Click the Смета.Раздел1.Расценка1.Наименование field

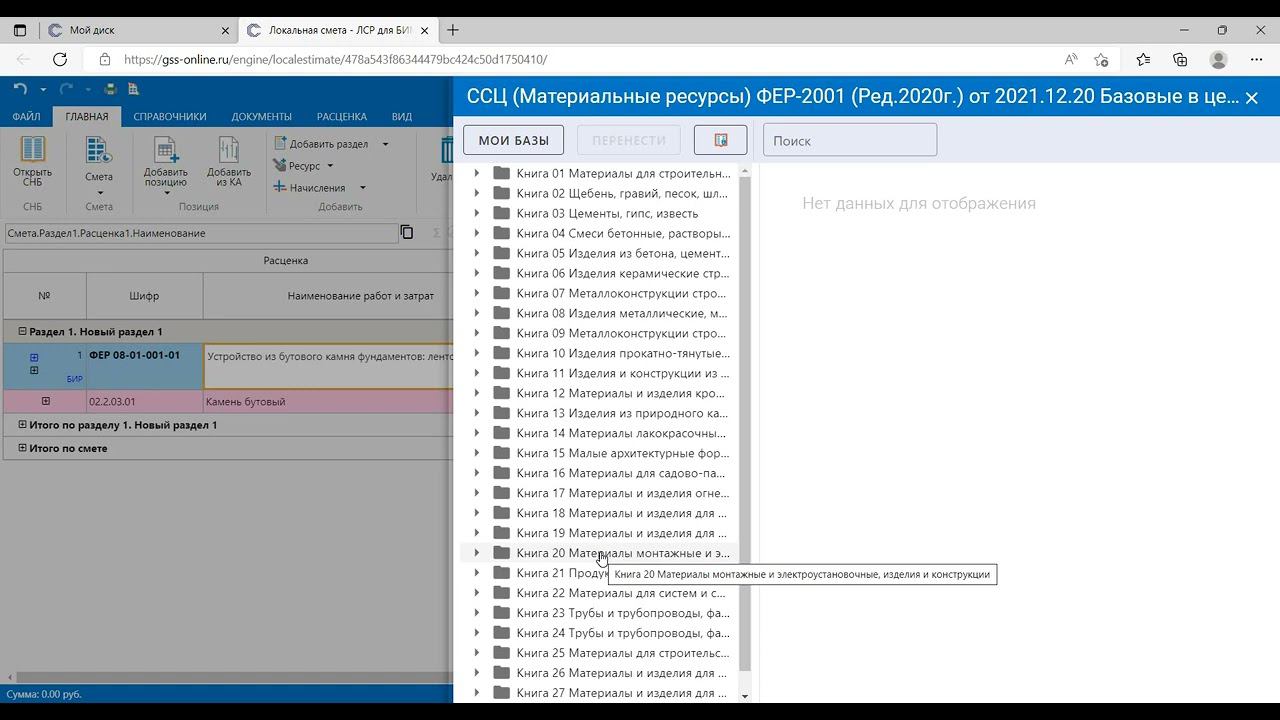(x=200, y=233)
